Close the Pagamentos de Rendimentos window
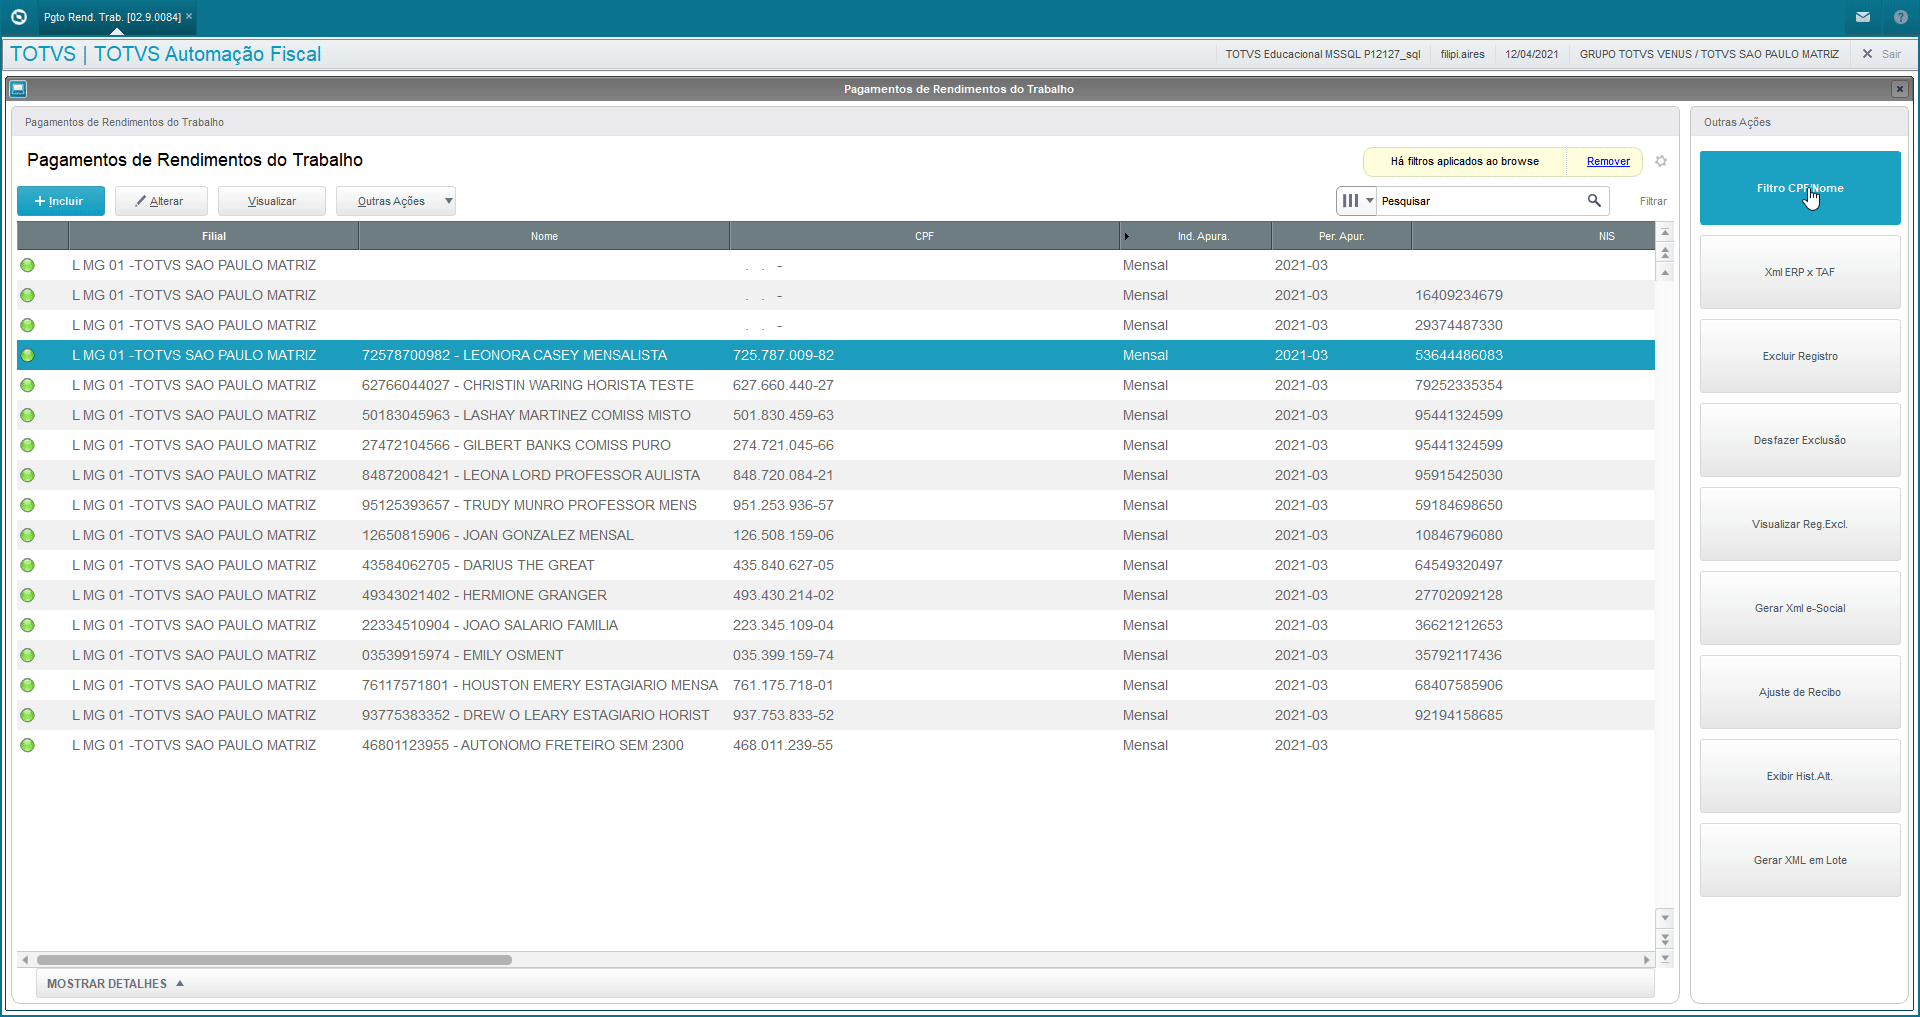Screen dimensions: 1920x1017 (x=1899, y=89)
